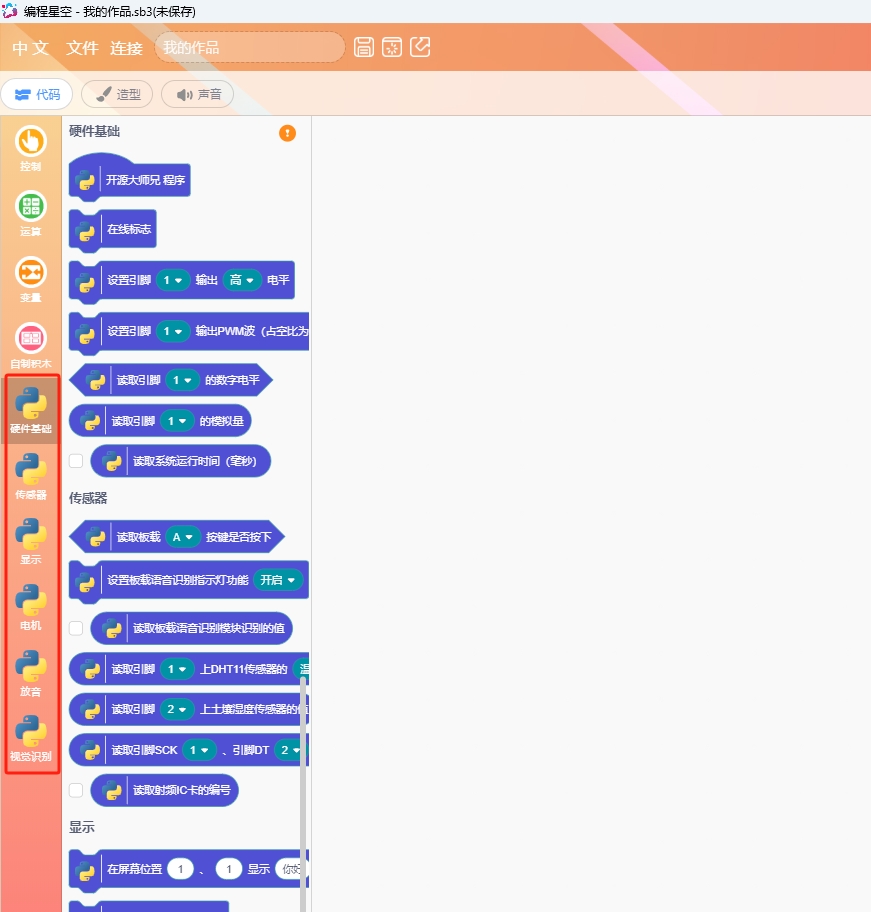The height and width of the screenshot is (912, 871).
Task: Check the 读取板载语音识别模块识别的值 checkbox
Action: tap(76, 628)
